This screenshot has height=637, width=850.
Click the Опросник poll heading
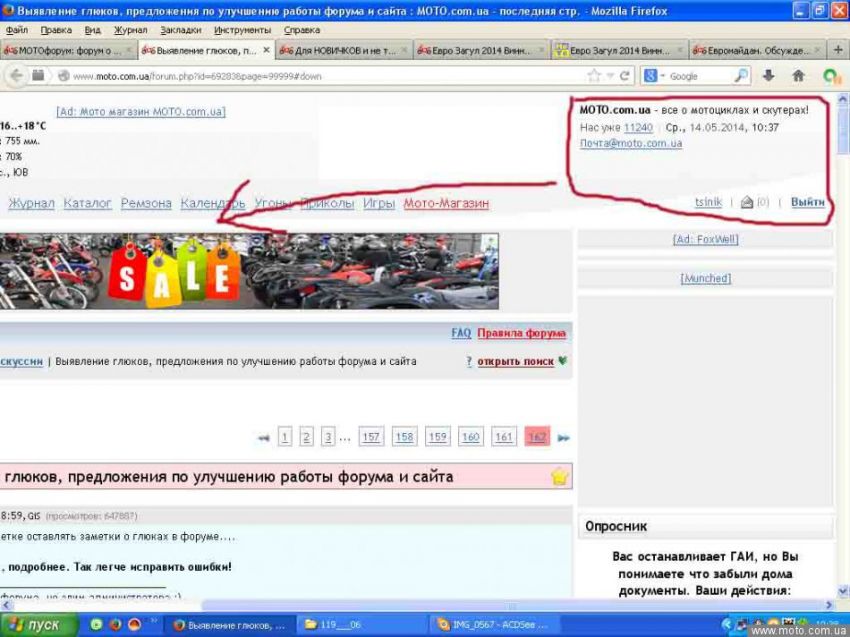pos(616,526)
